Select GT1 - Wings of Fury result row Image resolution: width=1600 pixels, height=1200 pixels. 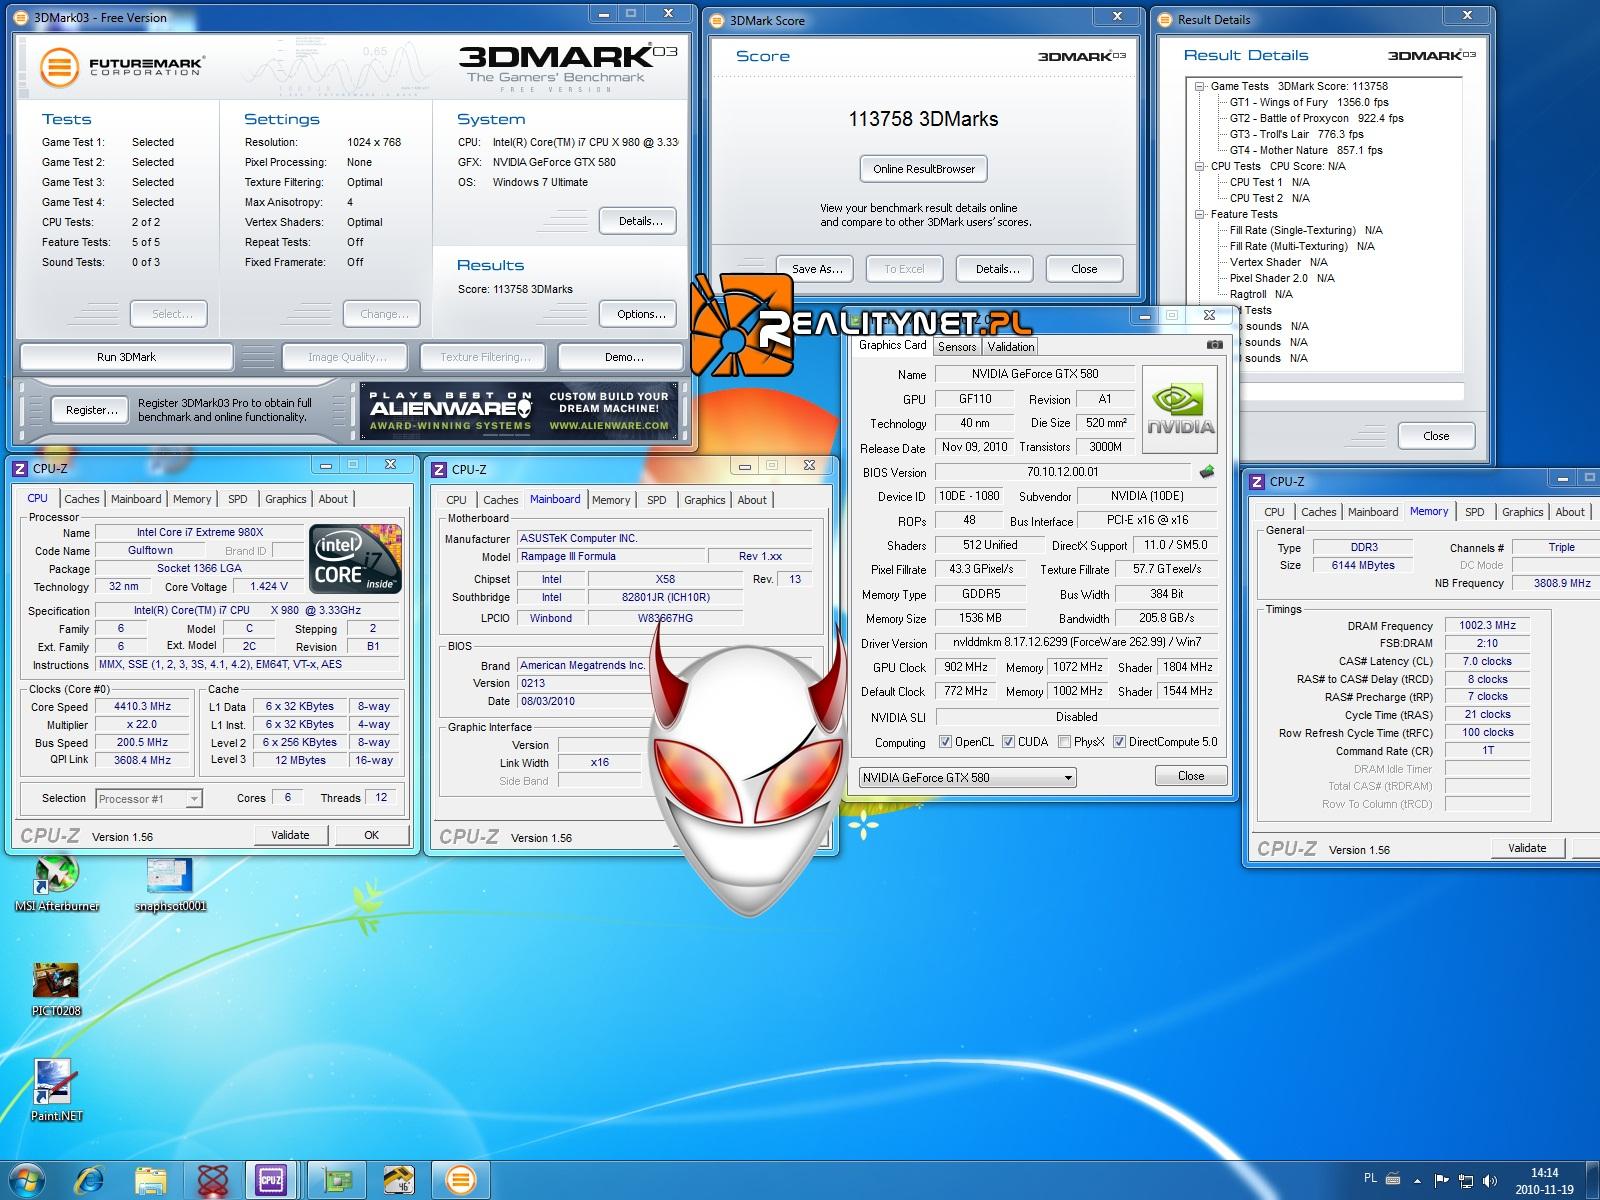1309,102
